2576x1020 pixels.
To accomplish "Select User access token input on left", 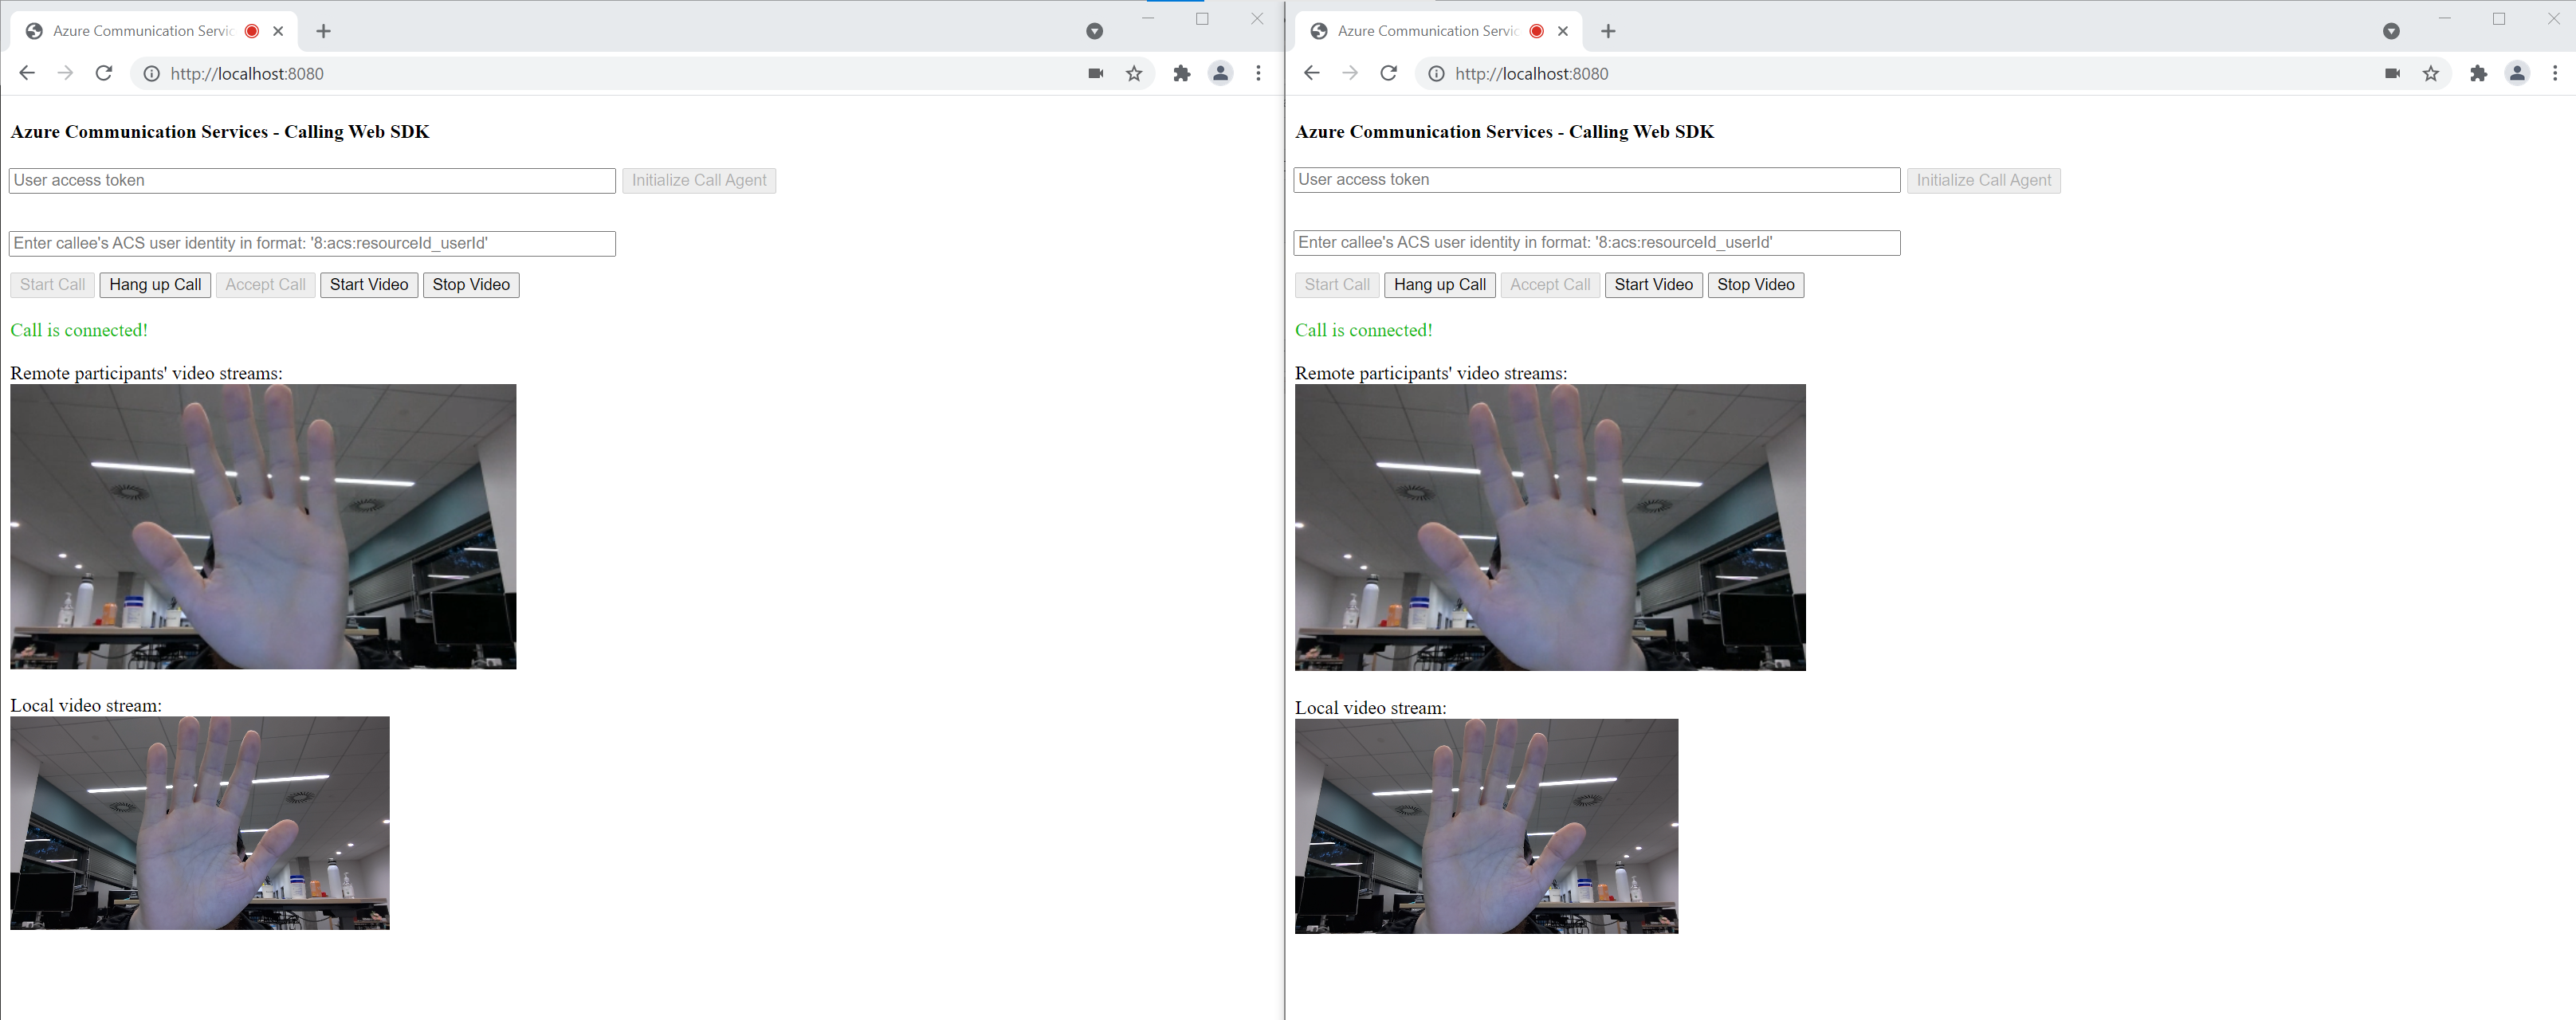I will coord(312,179).
